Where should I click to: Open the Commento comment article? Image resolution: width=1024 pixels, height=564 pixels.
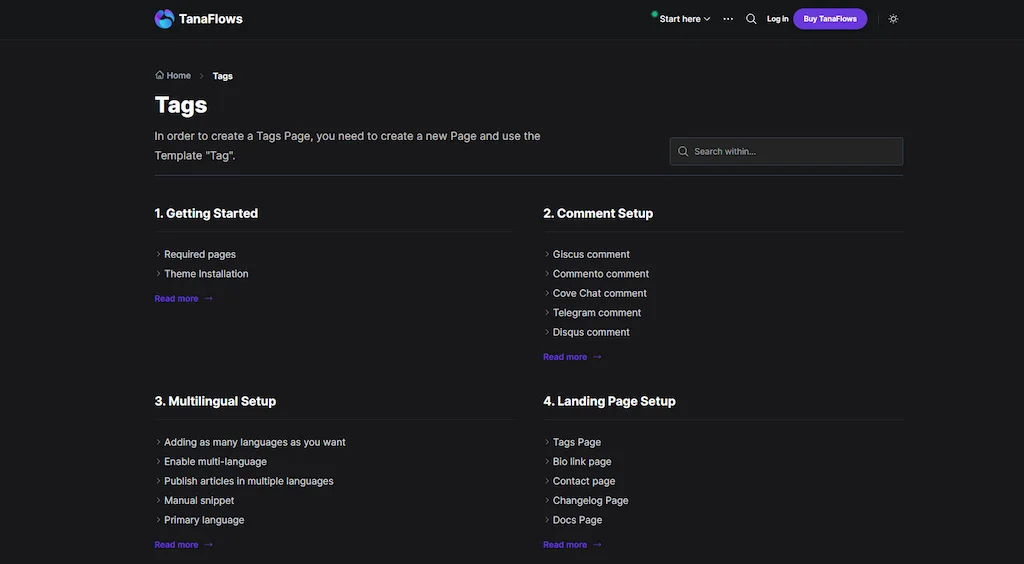point(601,274)
